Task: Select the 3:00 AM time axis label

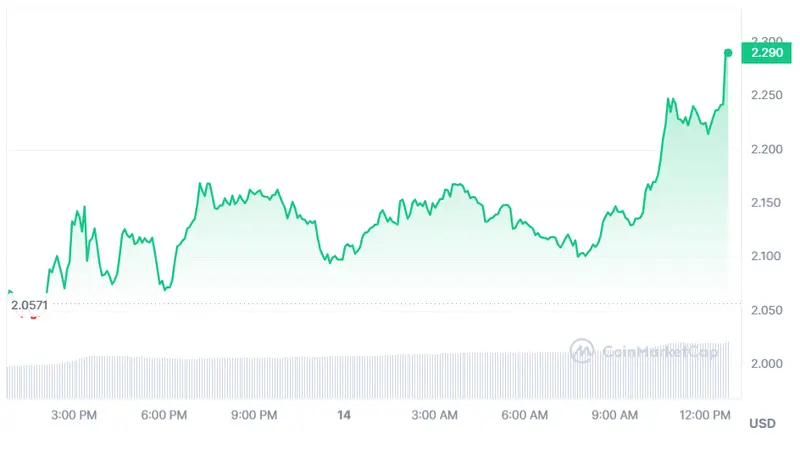Action: [x=435, y=414]
